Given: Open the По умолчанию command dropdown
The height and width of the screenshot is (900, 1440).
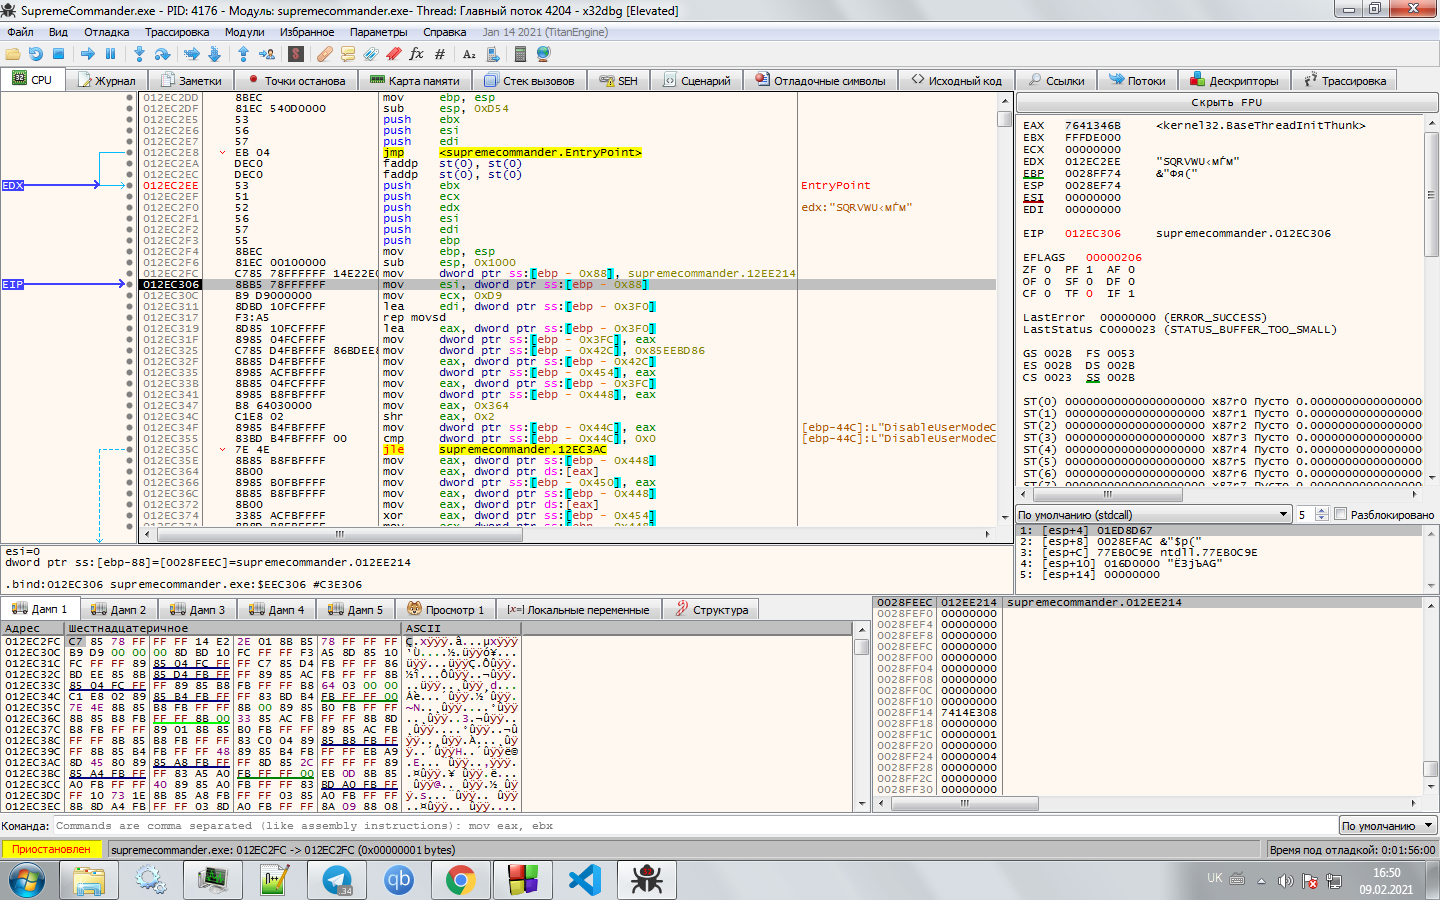Looking at the screenshot, I should 1388,826.
